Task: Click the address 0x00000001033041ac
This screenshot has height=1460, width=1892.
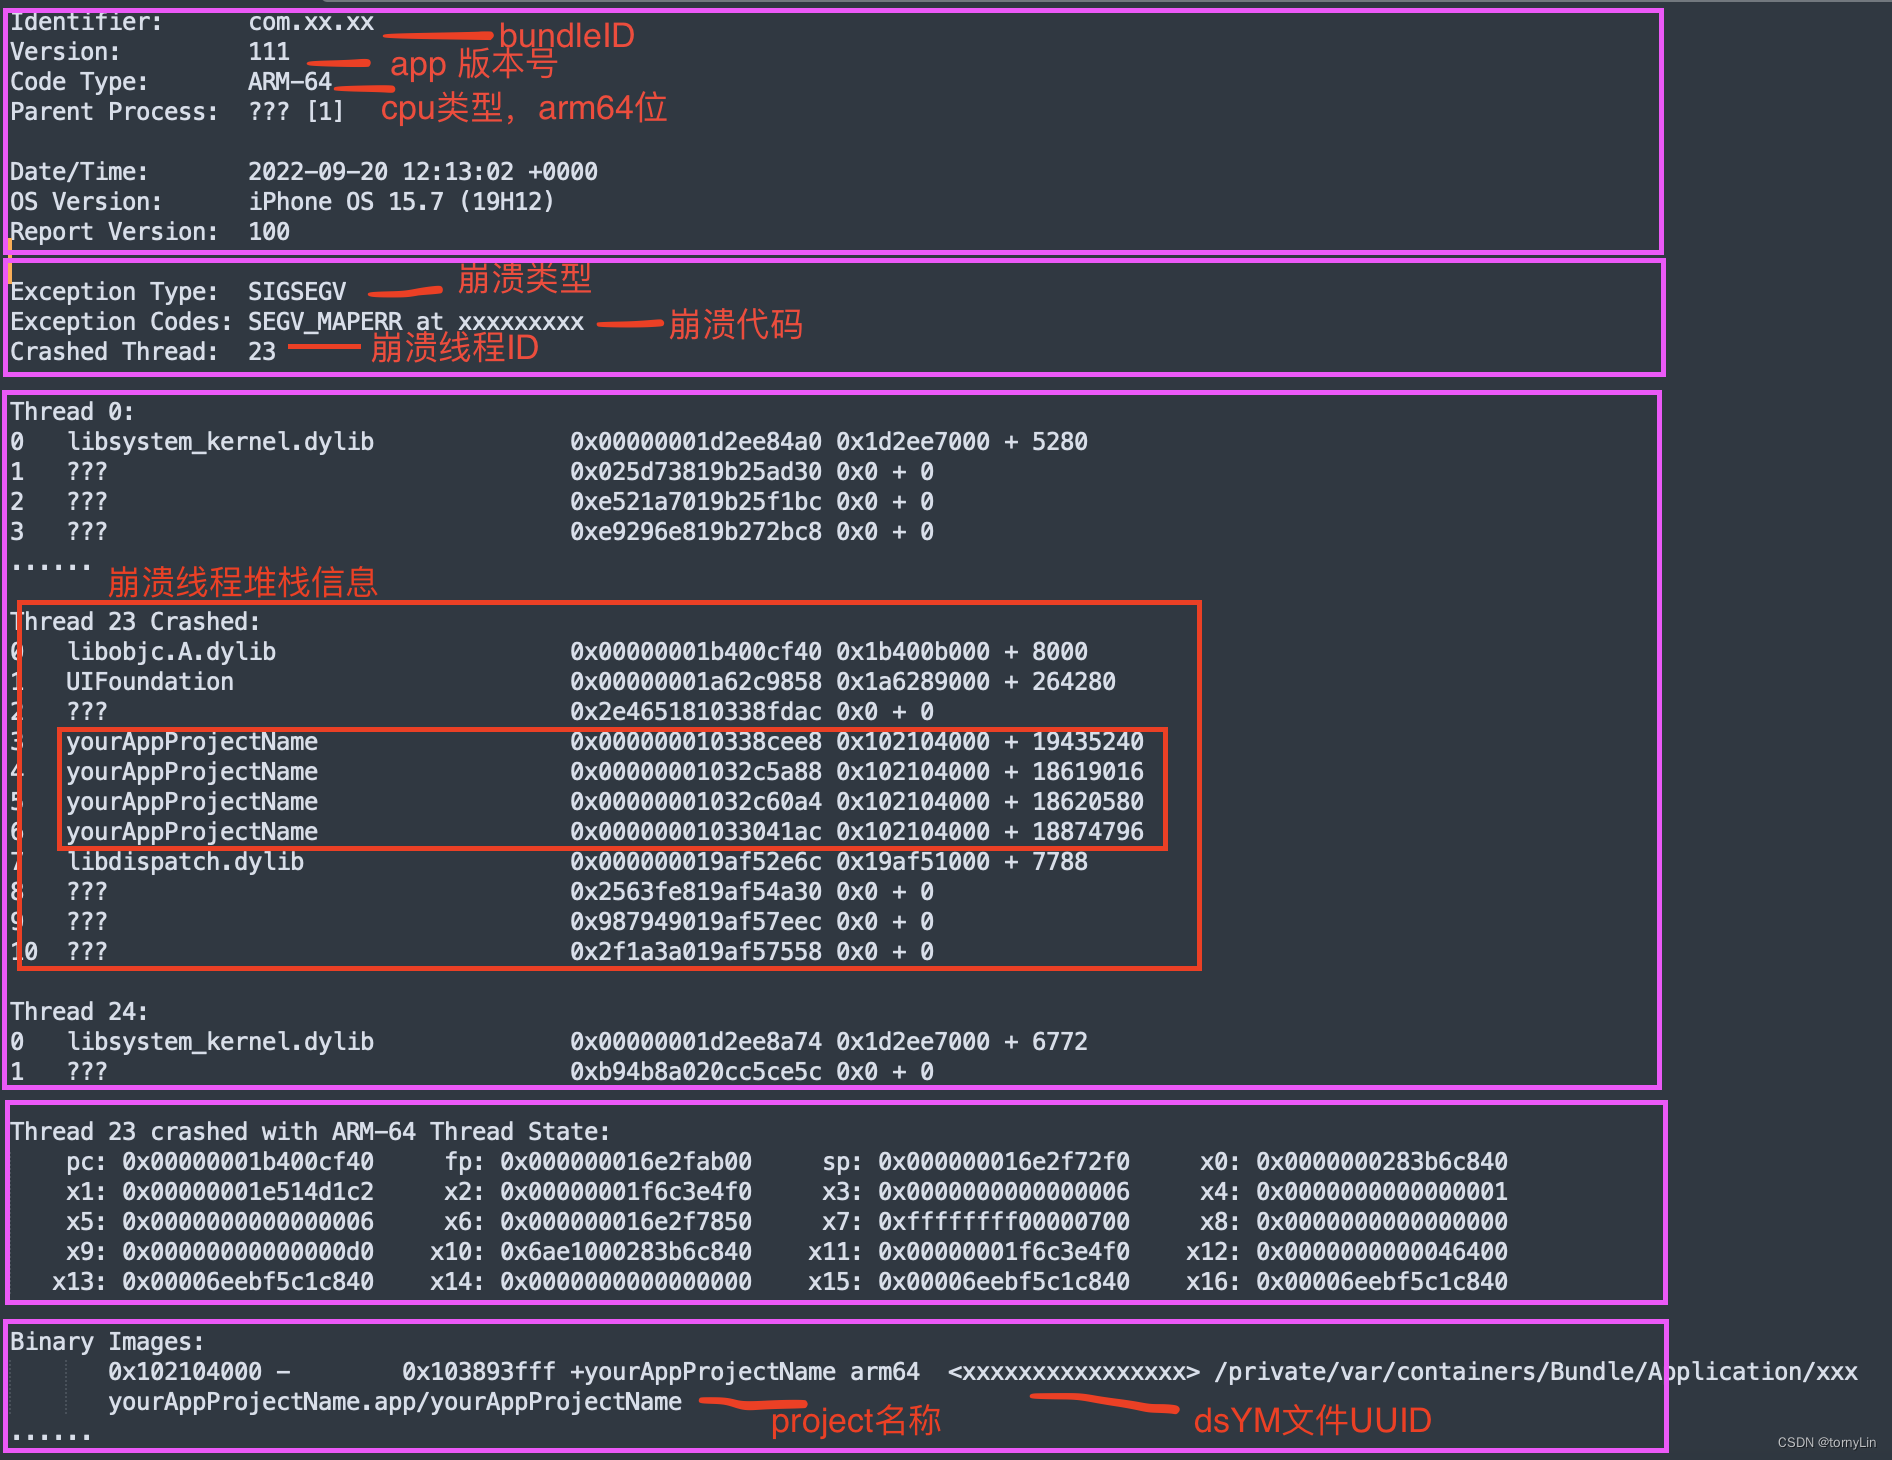Action: coord(696,832)
